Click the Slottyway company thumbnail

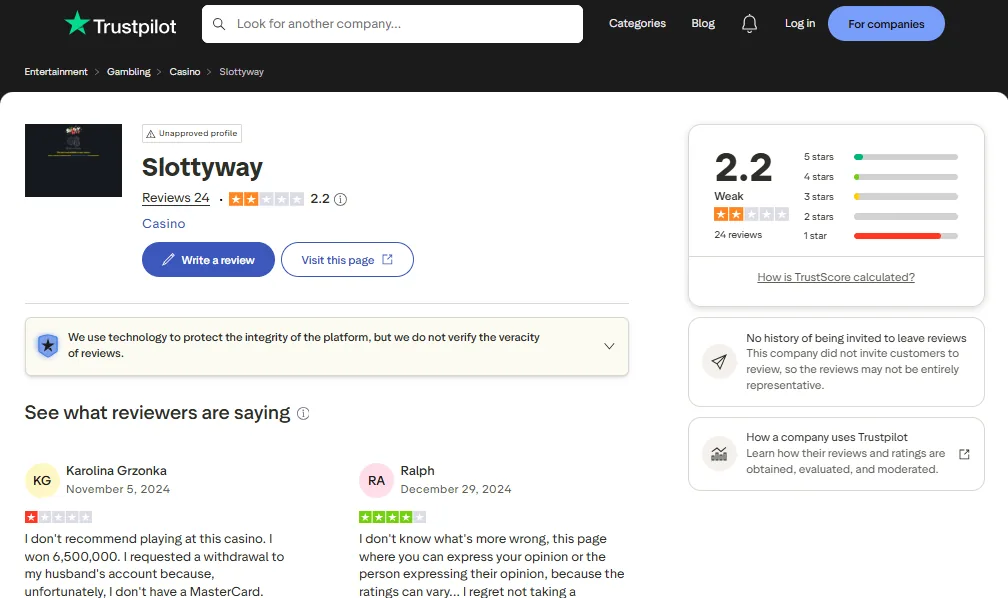coord(73,160)
